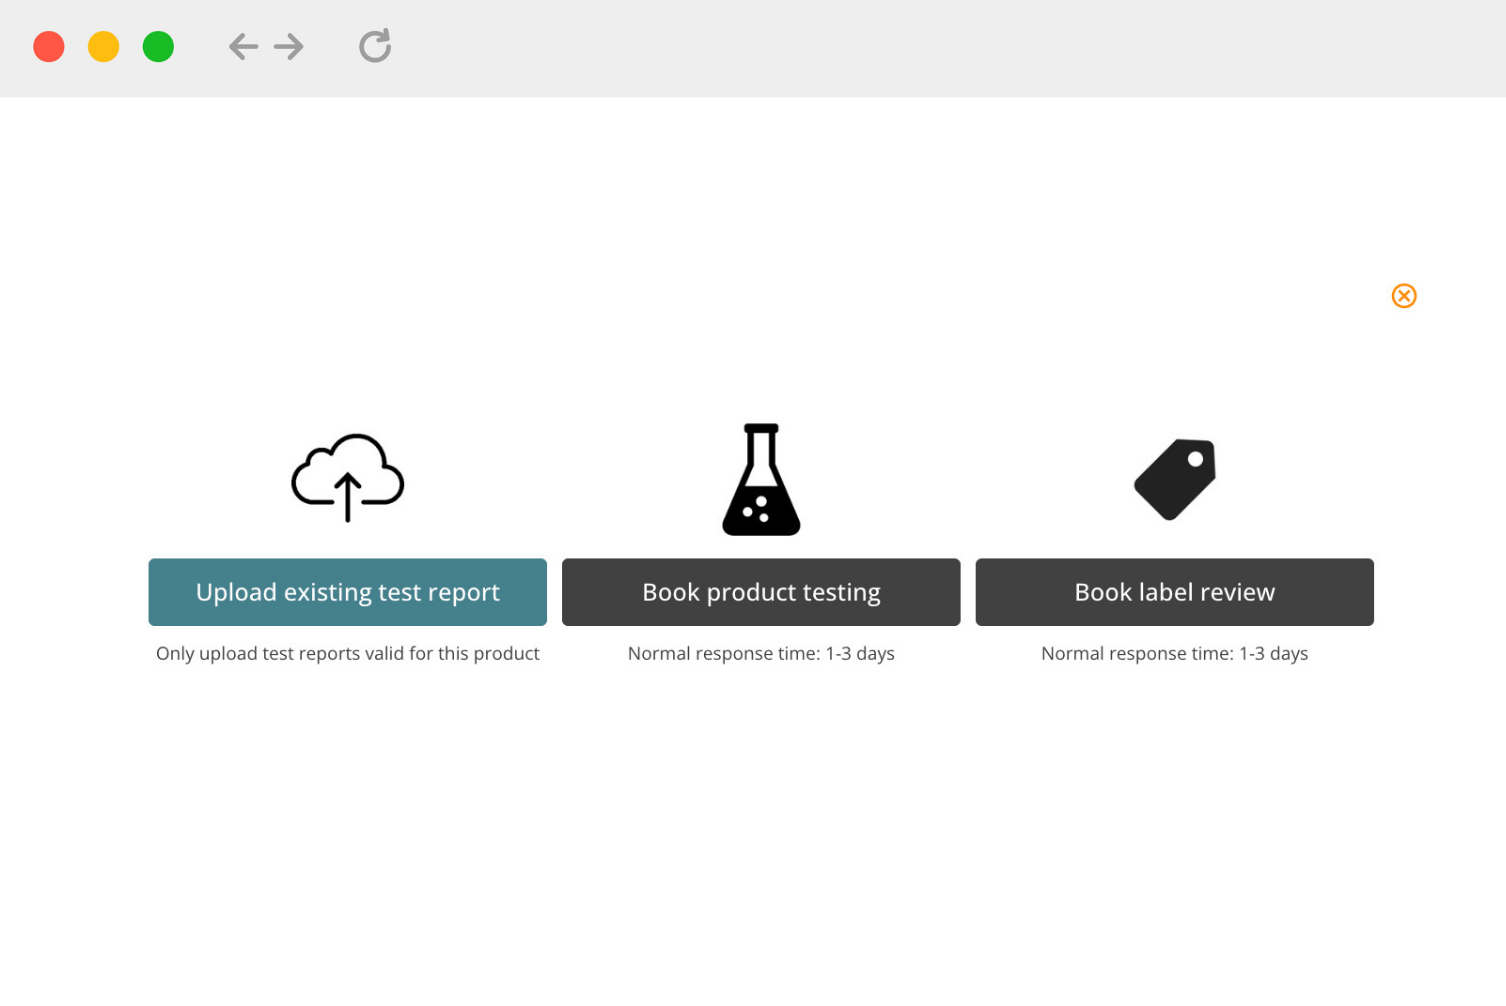The width and height of the screenshot is (1506, 1006).
Task: Click the cloud upload icon
Action: [347, 477]
